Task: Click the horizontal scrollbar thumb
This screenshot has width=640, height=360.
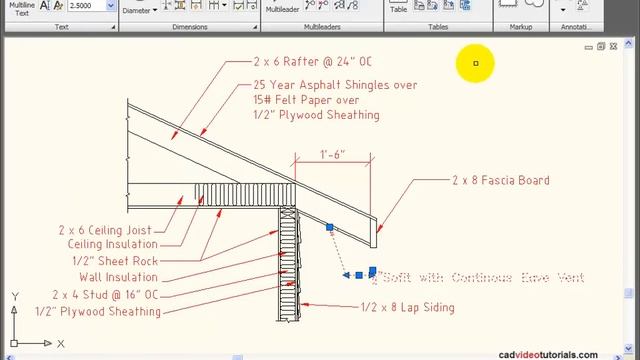Action: click(238, 358)
